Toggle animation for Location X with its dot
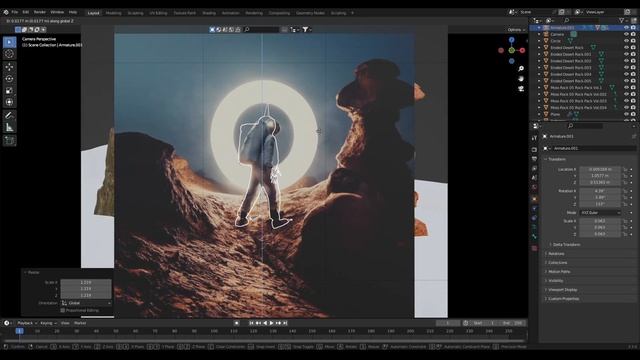This screenshot has width=640, height=360. point(631,169)
